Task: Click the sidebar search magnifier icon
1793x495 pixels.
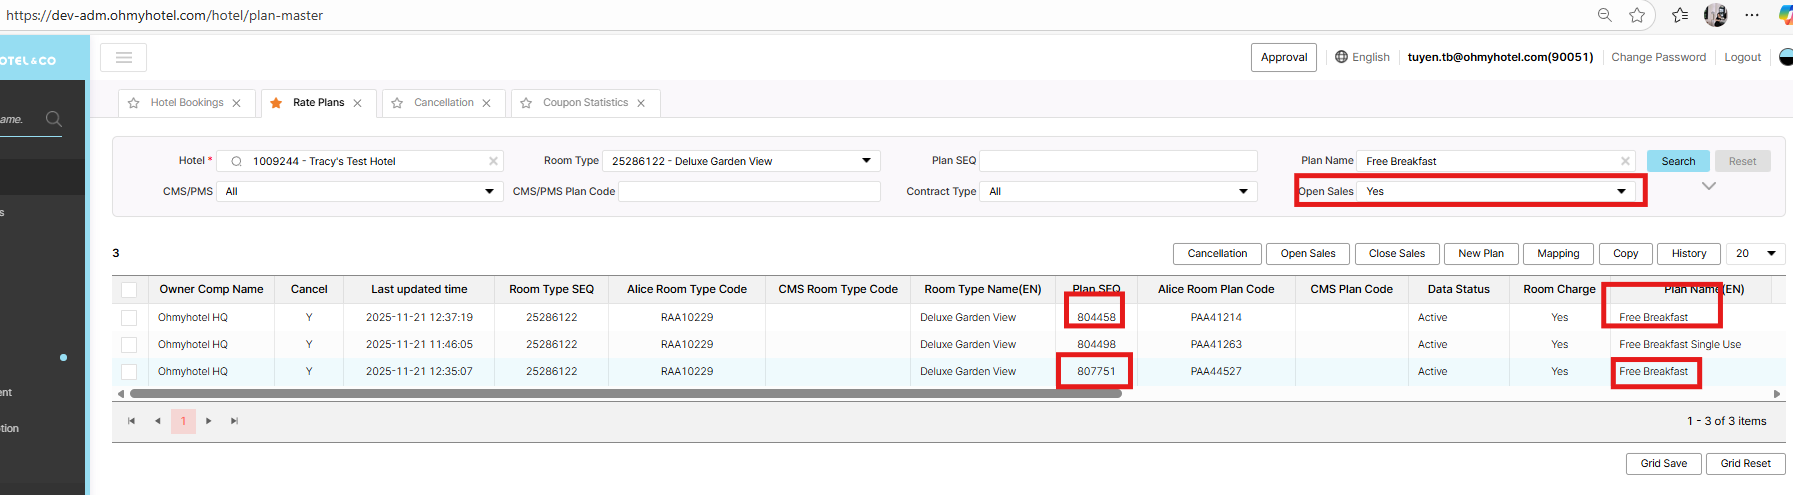Action: [54, 119]
